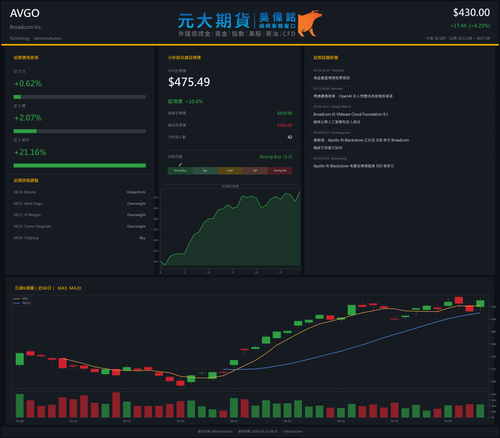Click the orange bull logo icon

[x=310, y=23]
